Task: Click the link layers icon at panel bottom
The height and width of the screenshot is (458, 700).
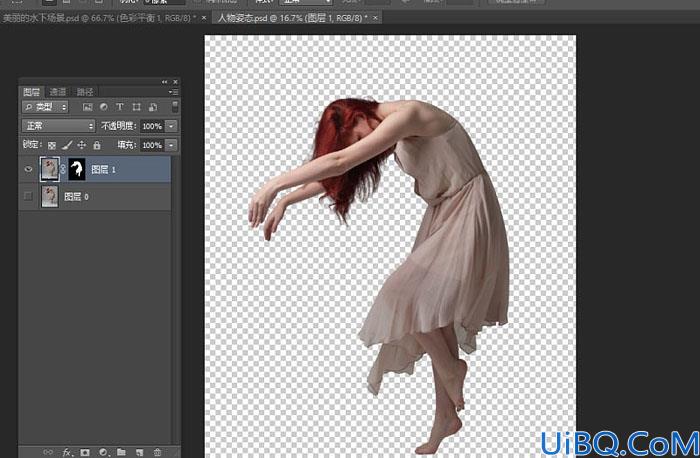Action: coord(48,452)
